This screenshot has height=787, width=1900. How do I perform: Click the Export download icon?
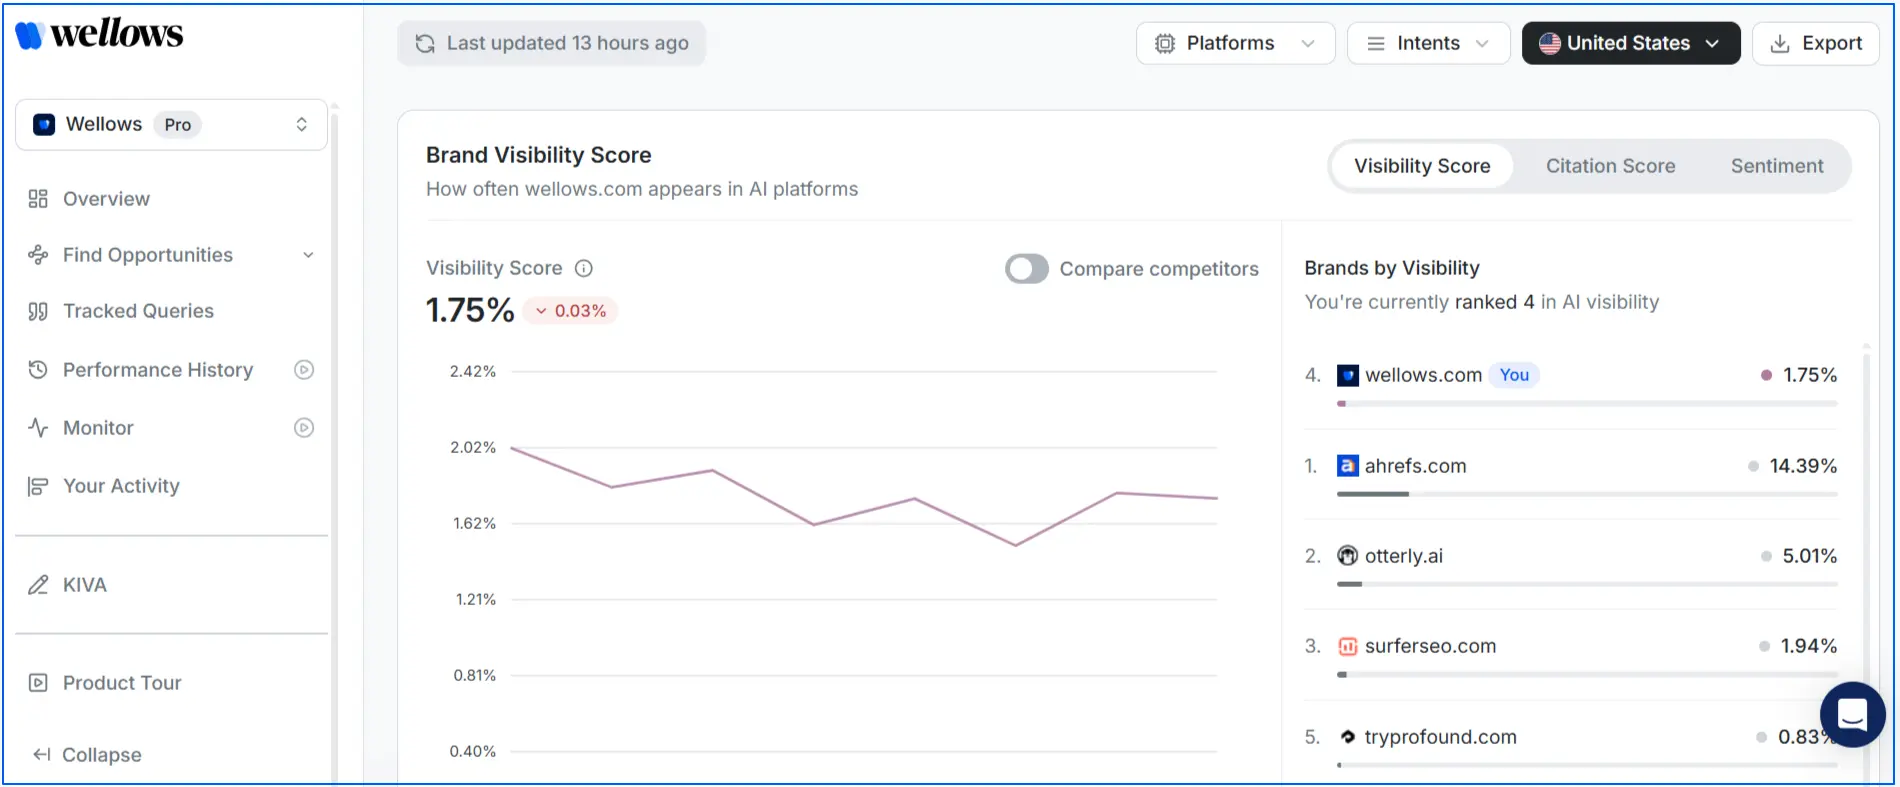pyautogui.click(x=1780, y=43)
